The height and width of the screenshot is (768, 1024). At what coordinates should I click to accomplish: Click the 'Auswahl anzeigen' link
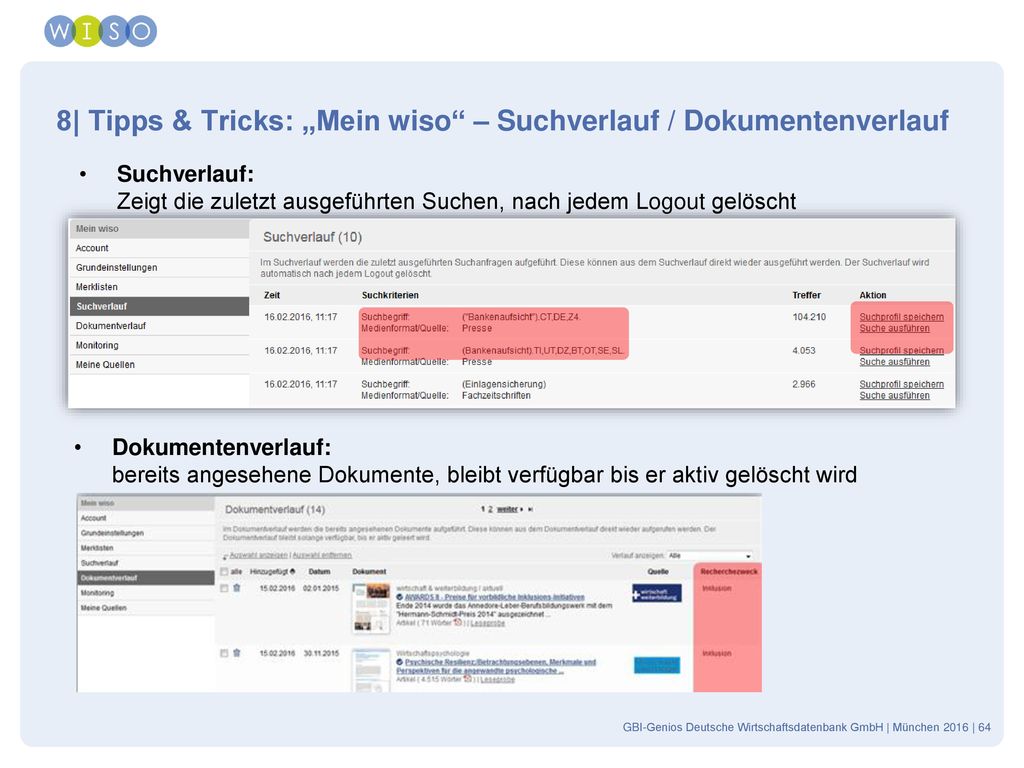pos(259,555)
